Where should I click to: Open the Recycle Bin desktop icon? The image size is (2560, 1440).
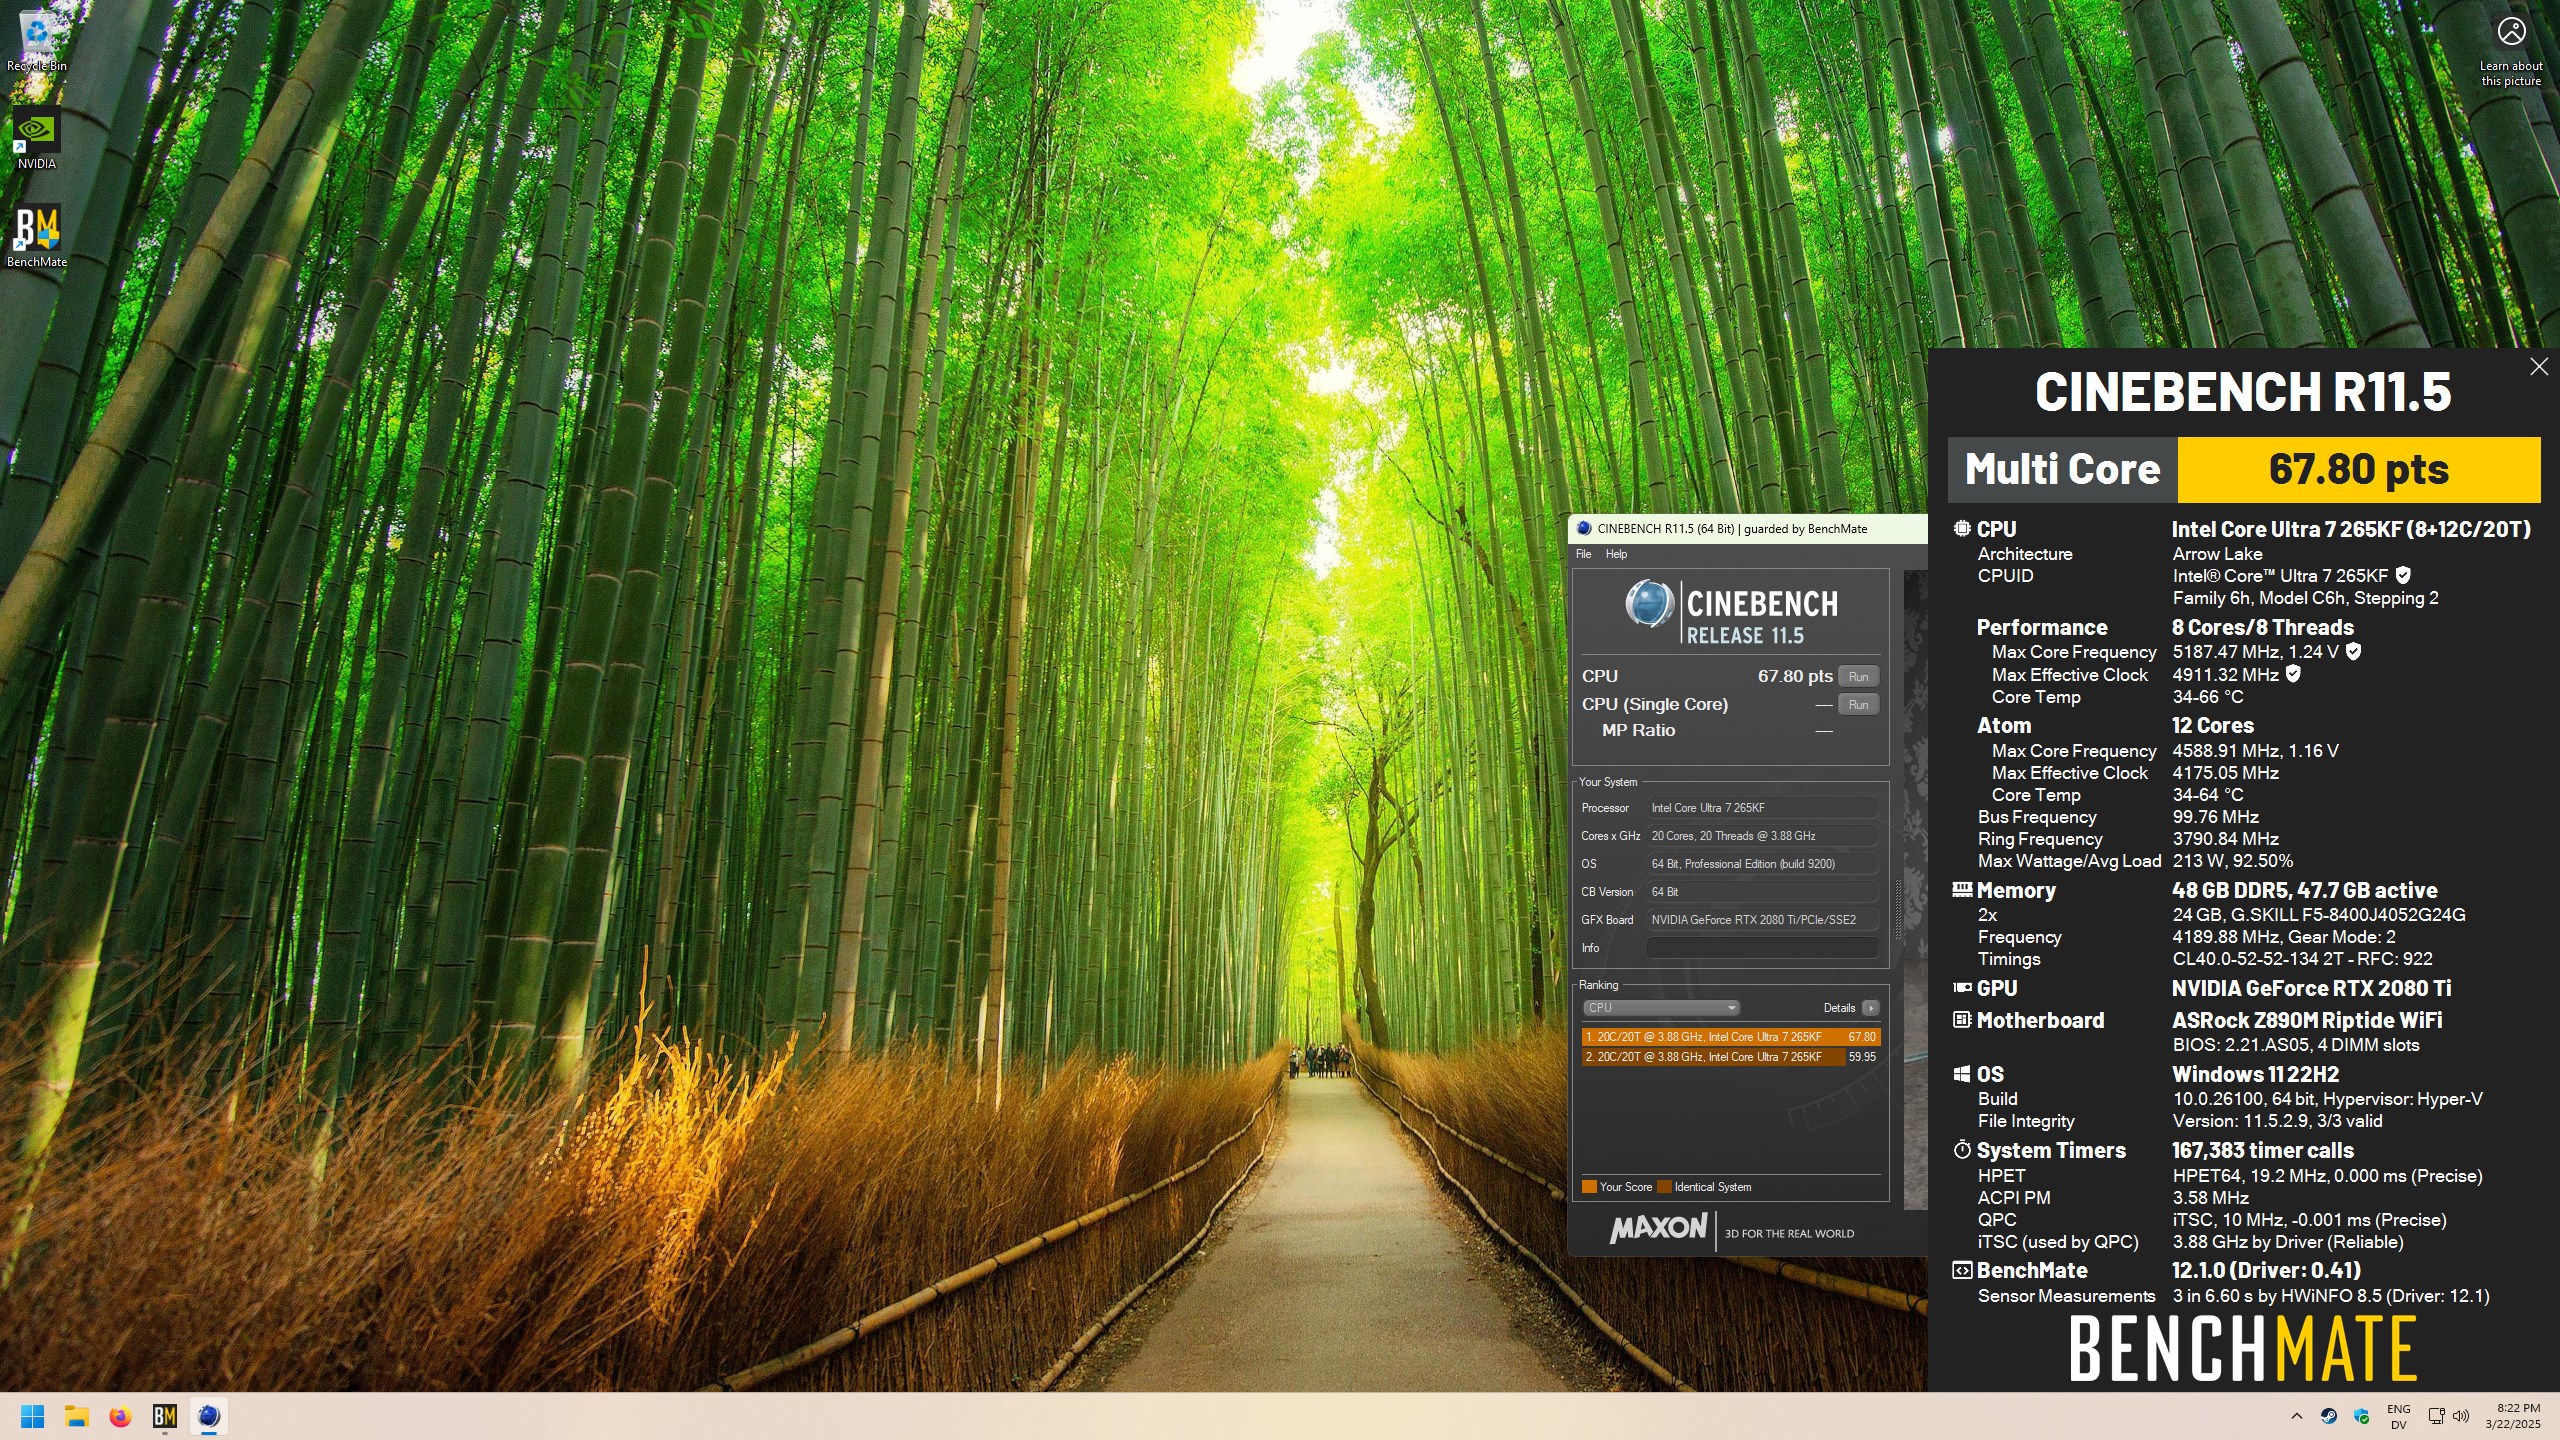(x=37, y=40)
